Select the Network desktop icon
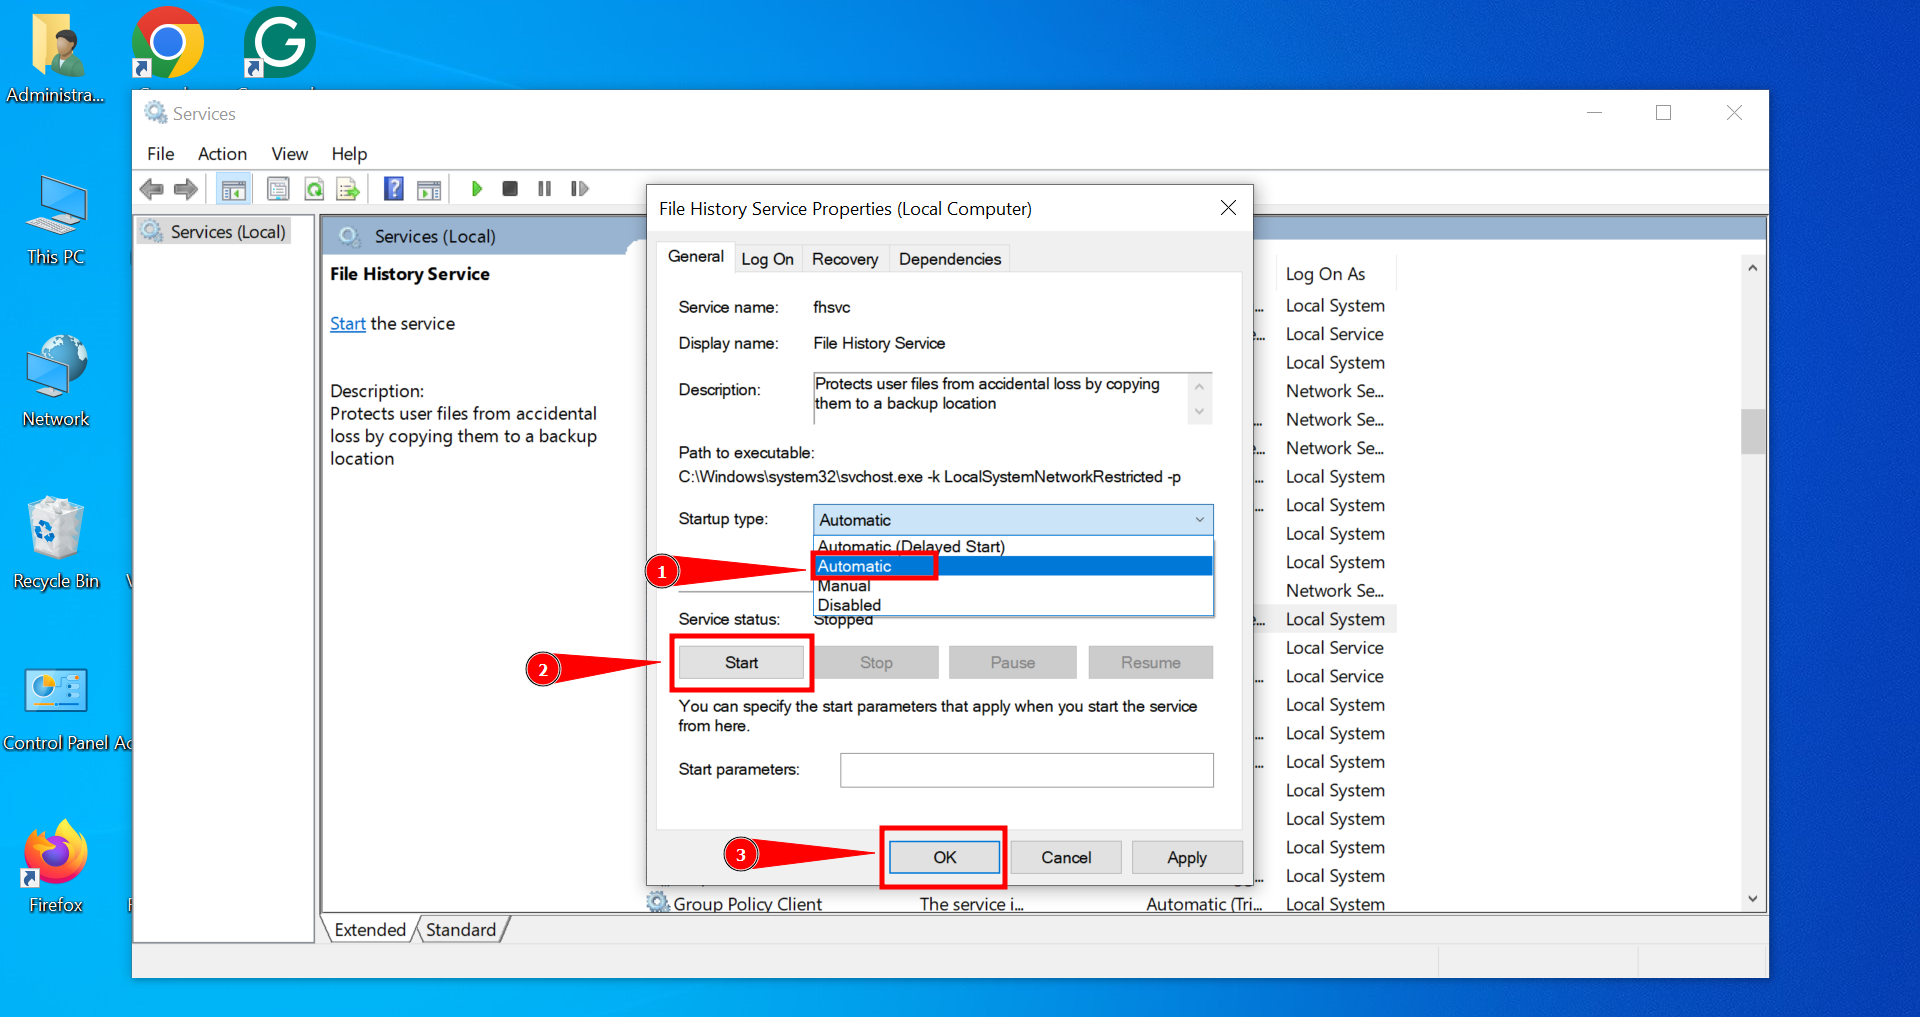This screenshot has height=1017, width=1920. click(x=56, y=381)
